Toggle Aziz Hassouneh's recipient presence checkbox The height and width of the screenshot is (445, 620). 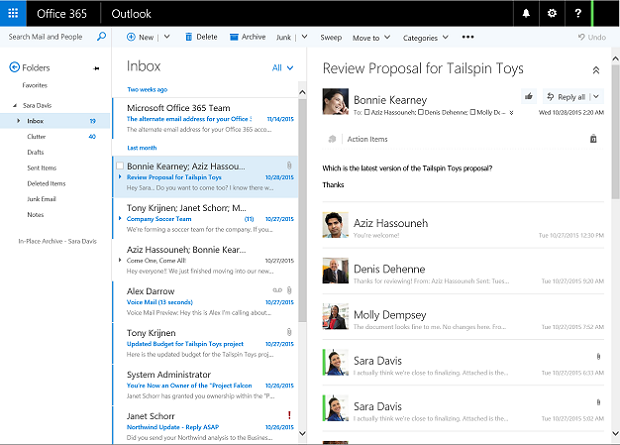[368, 112]
